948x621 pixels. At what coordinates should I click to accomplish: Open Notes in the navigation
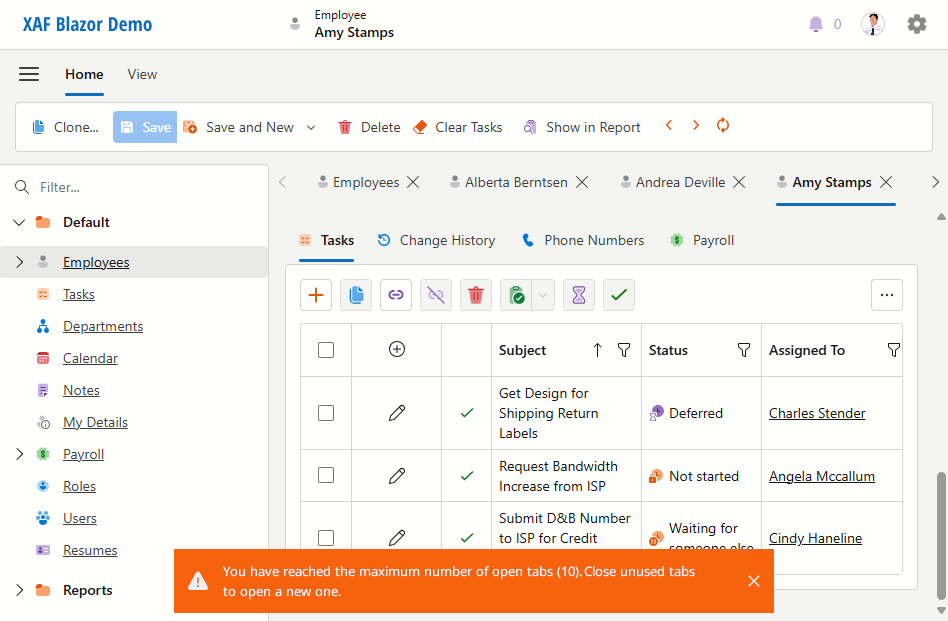tap(81, 391)
